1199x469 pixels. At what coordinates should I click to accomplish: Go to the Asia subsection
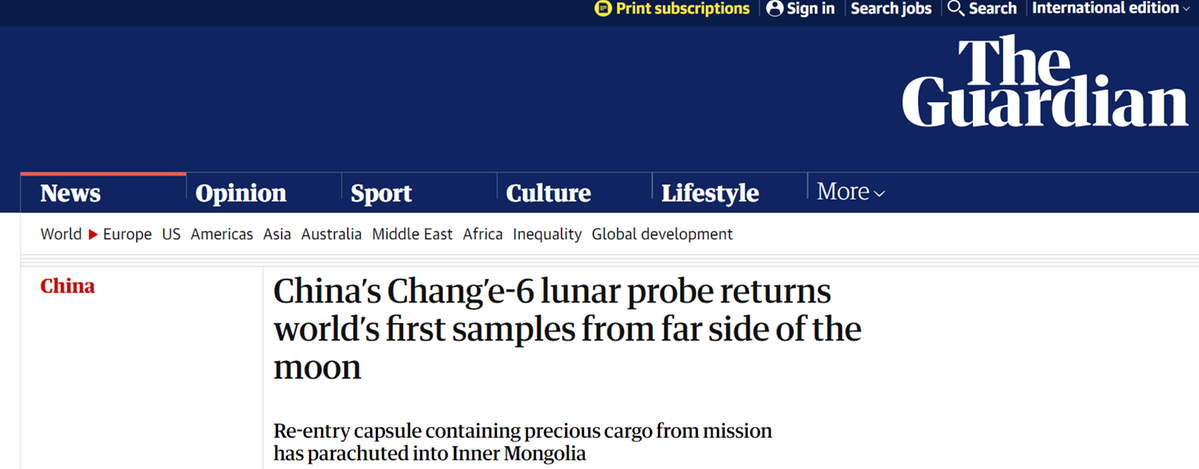(x=277, y=234)
